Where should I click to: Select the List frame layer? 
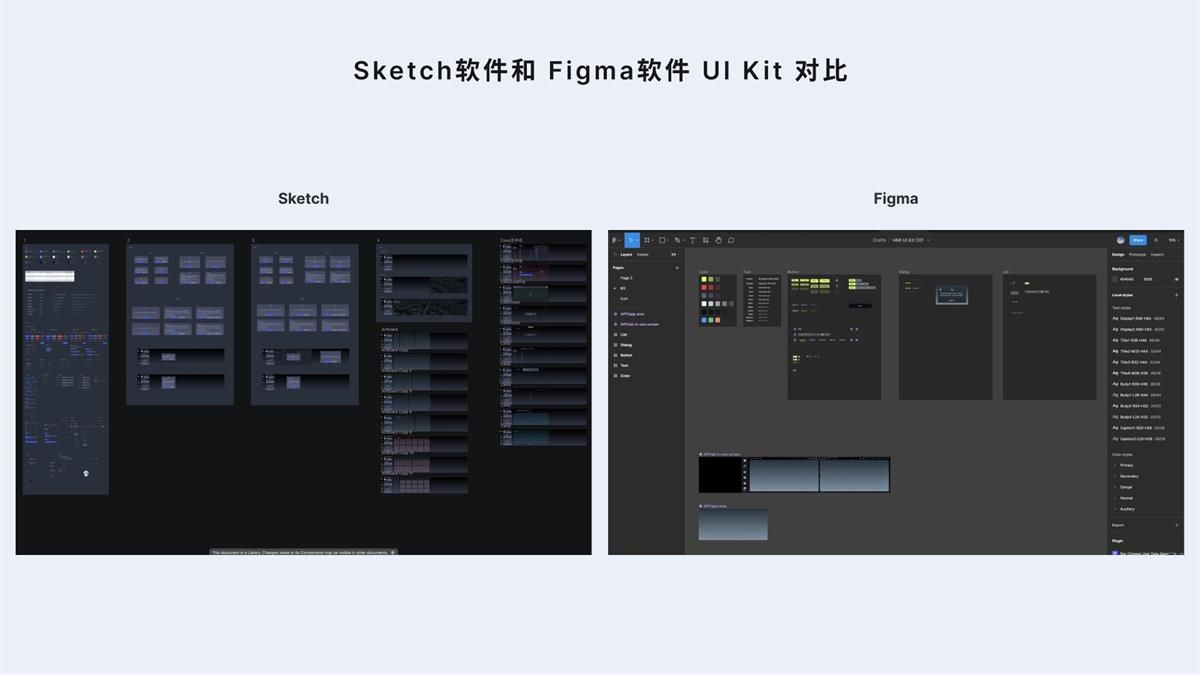coord(624,334)
